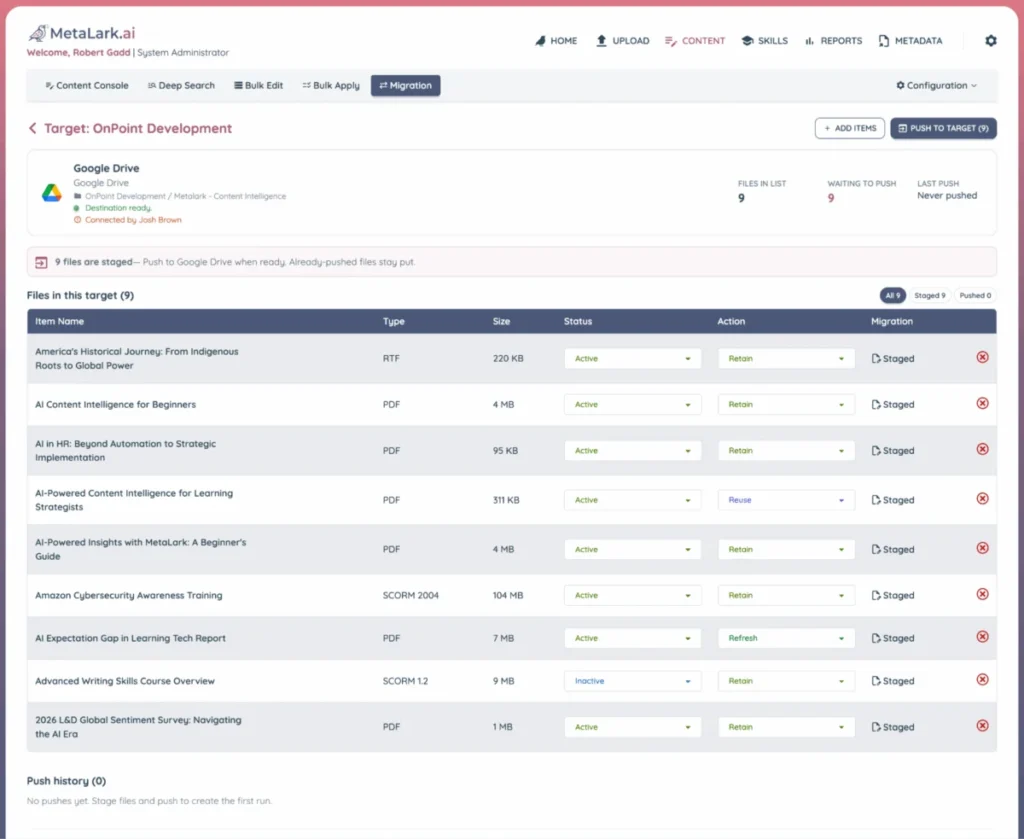Click the 'SCORM 2004' type cell
This screenshot has height=839, width=1024.
point(411,595)
